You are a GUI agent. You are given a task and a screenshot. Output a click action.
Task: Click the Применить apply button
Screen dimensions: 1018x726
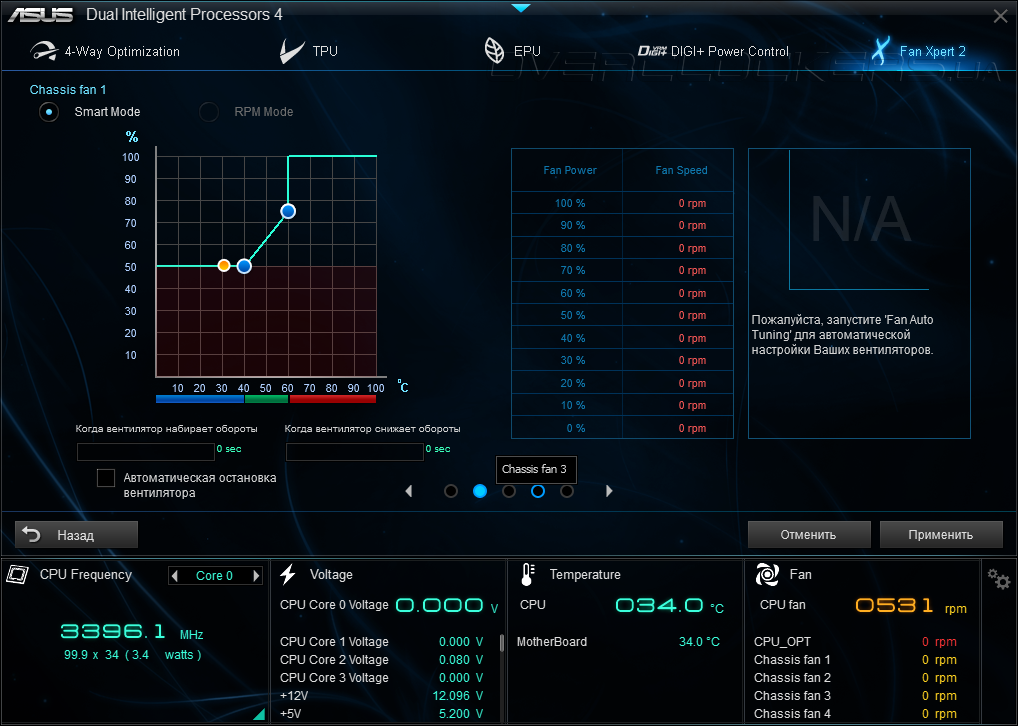pyautogui.click(x=941, y=534)
